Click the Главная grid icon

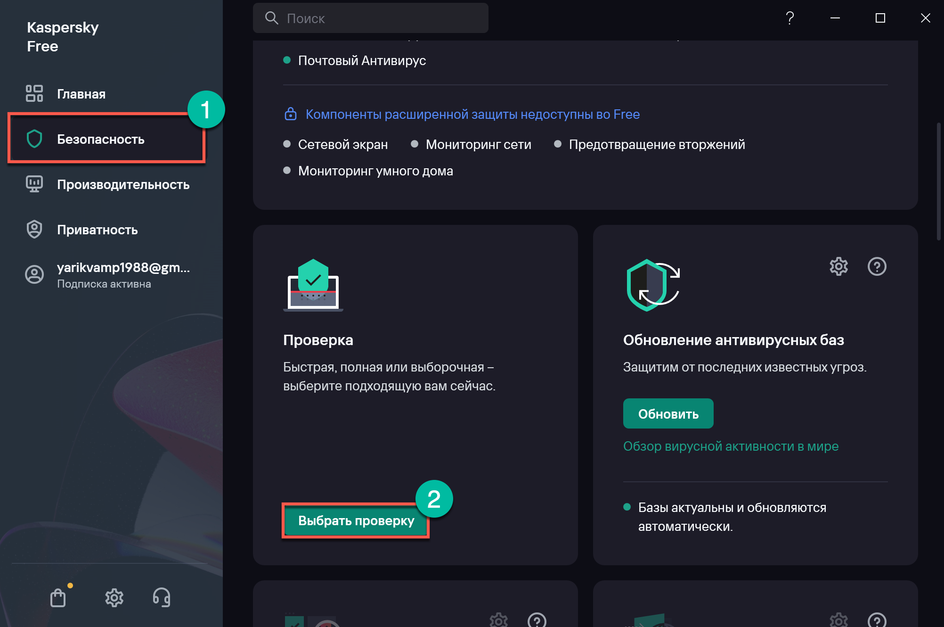[34, 93]
